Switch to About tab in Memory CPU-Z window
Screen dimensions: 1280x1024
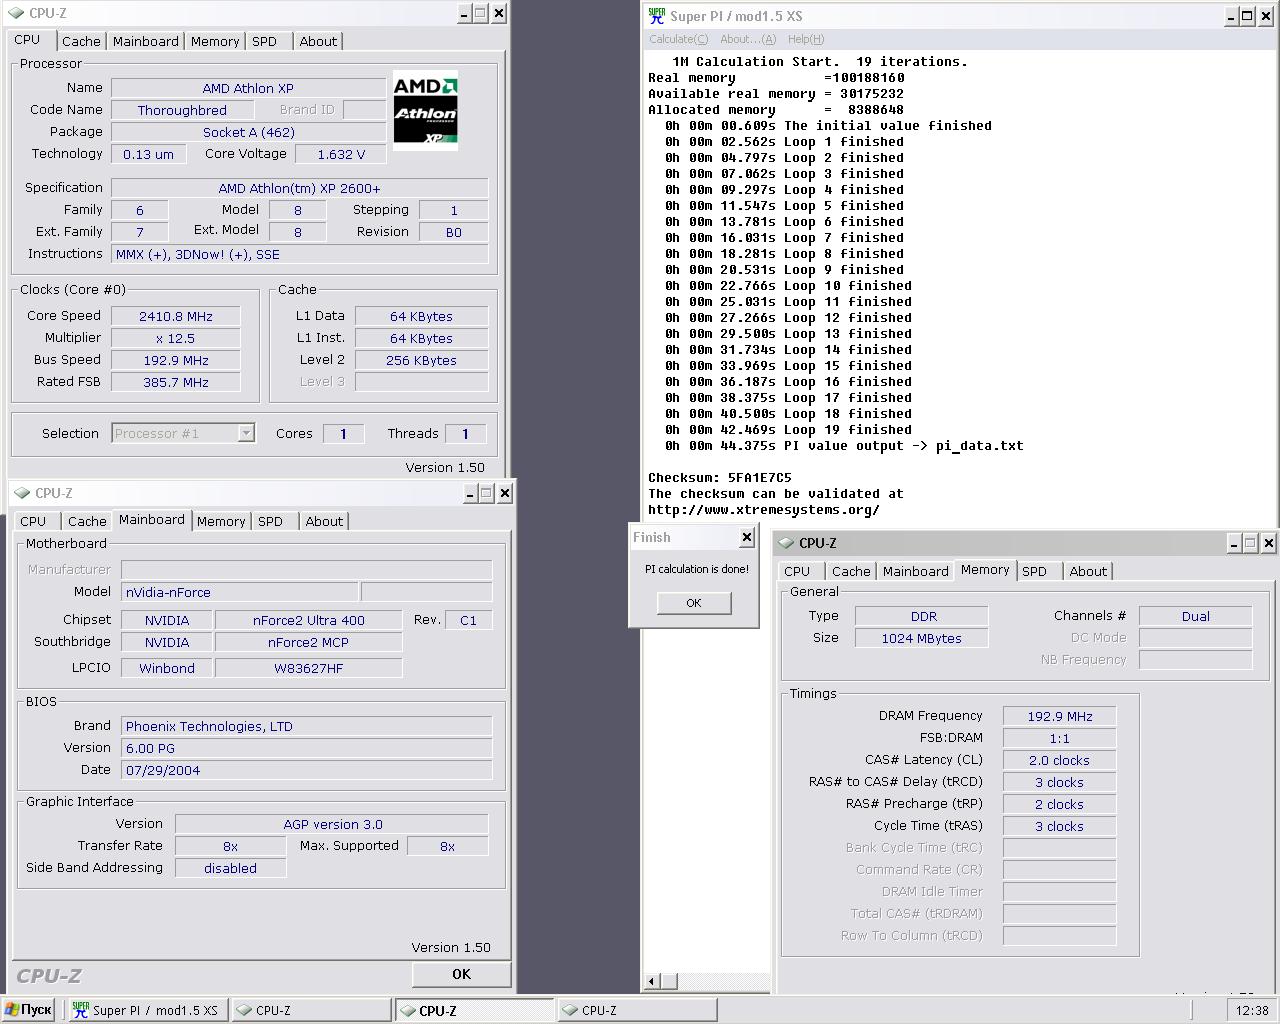point(1088,571)
